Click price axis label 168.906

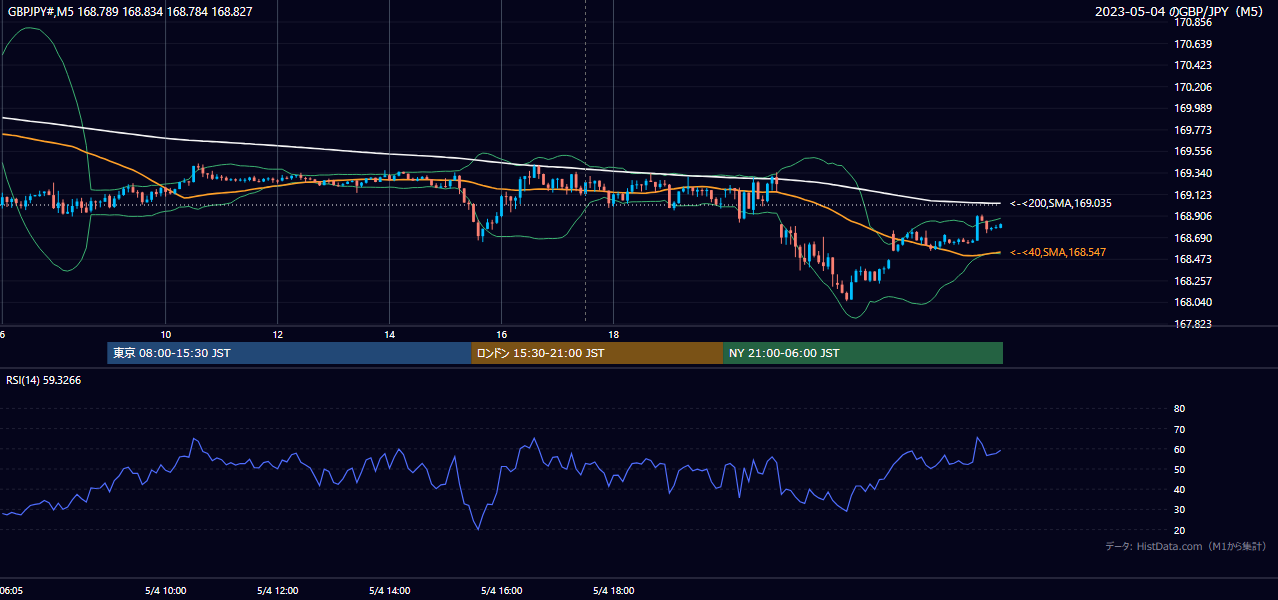click(x=1193, y=216)
